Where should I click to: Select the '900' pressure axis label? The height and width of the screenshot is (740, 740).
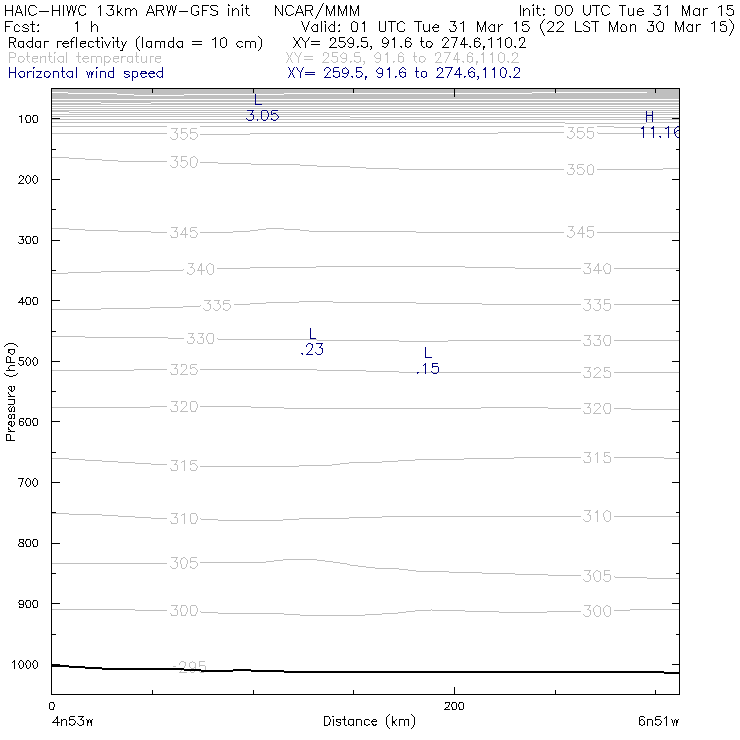[x=28, y=604]
